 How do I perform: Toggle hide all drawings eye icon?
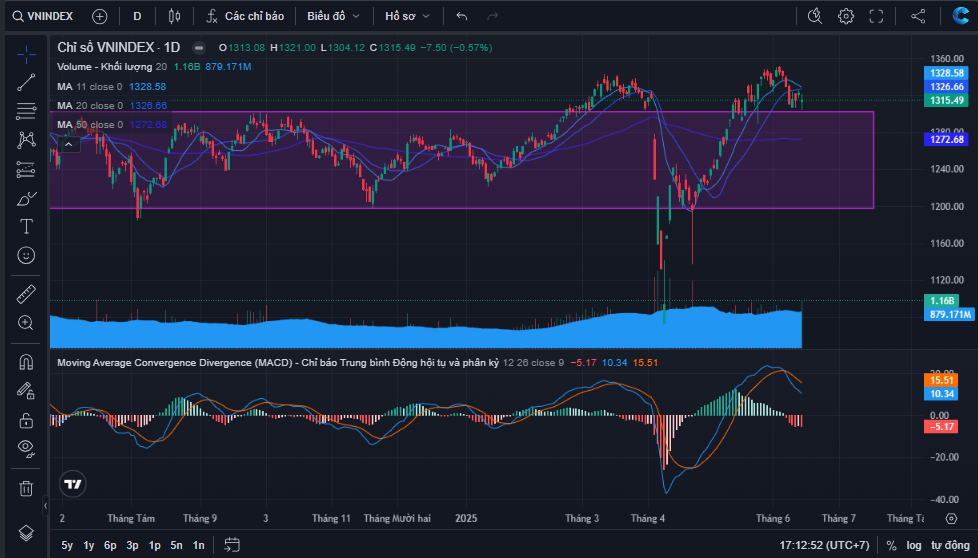26,448
